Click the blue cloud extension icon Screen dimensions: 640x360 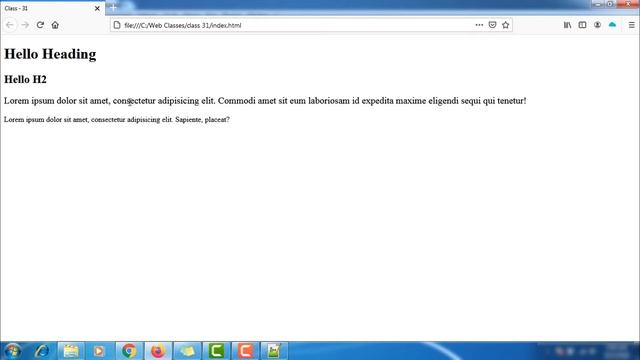point(612,25)
